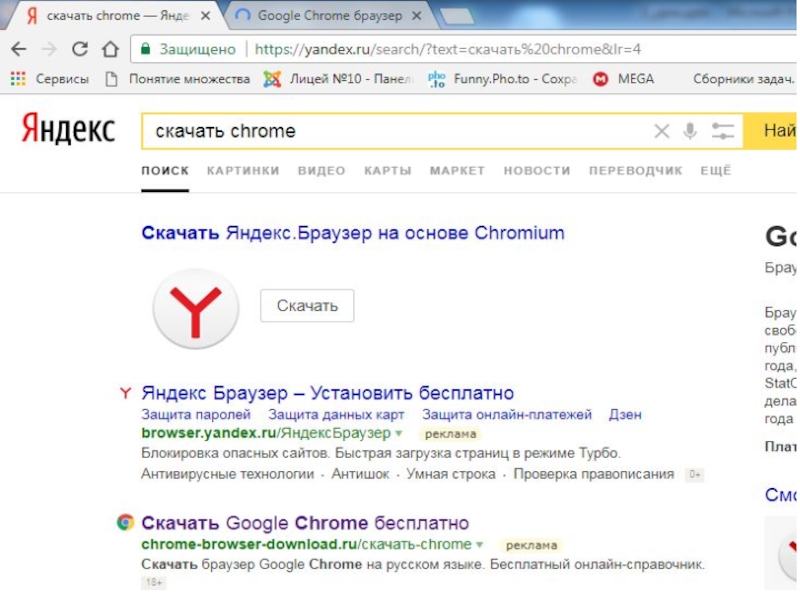Viewport: 800px width, 600px height.
Task: Open the Защита данных карт sitelink
Action: [336, 414]
